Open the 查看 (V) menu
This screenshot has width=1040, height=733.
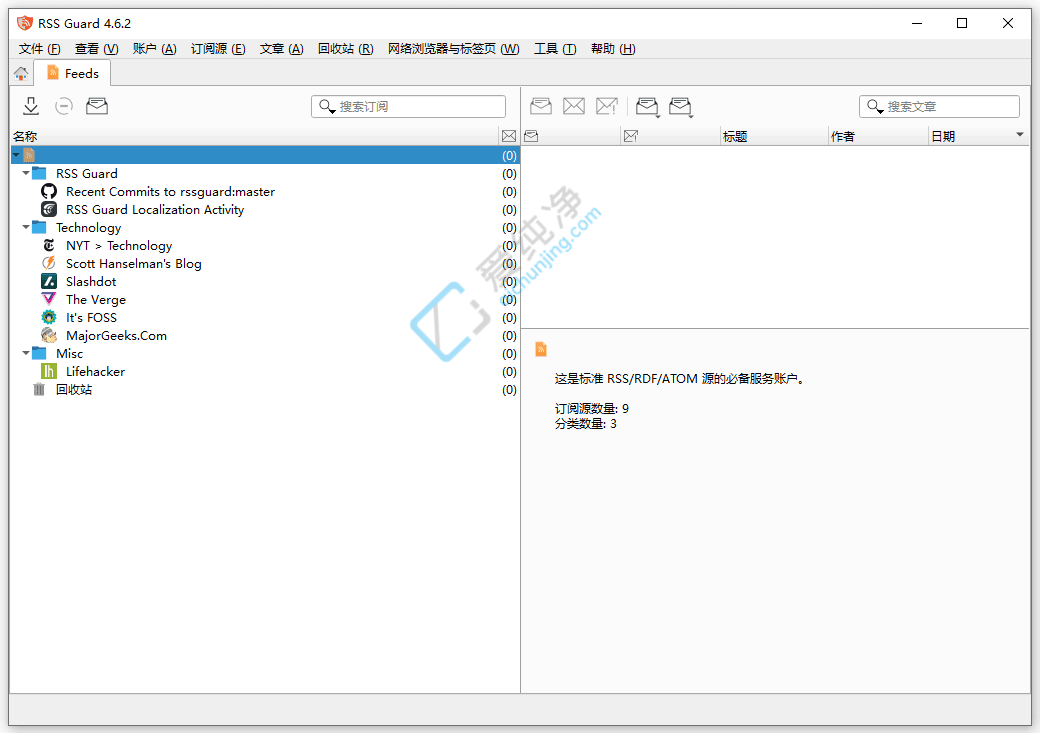(96, 49)
